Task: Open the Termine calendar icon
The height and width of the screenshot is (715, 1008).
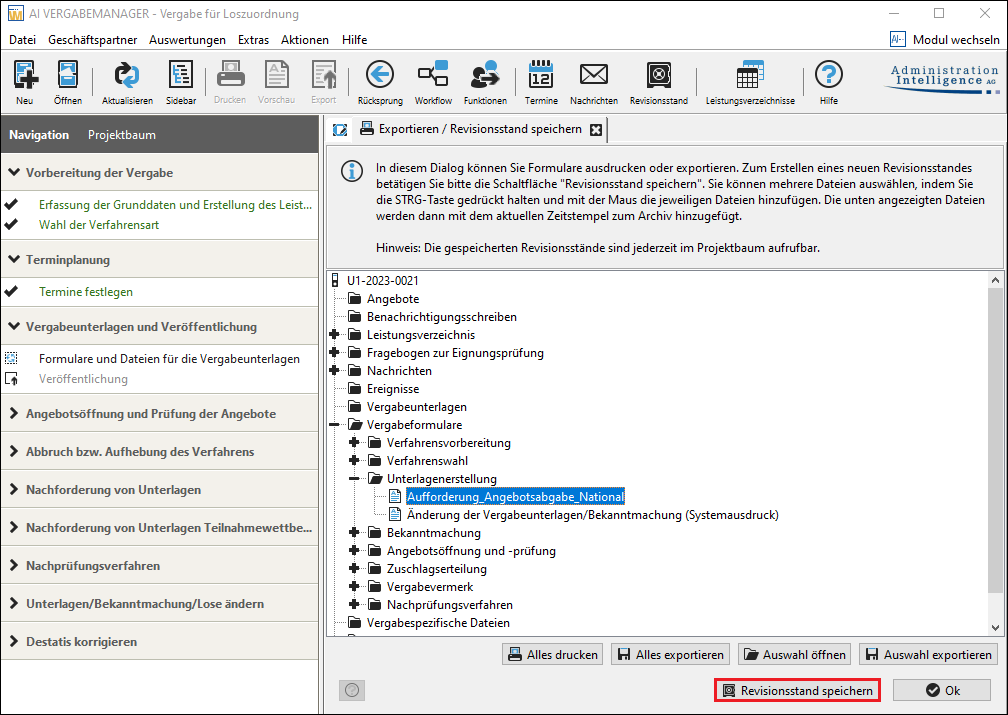Action: 541,75
